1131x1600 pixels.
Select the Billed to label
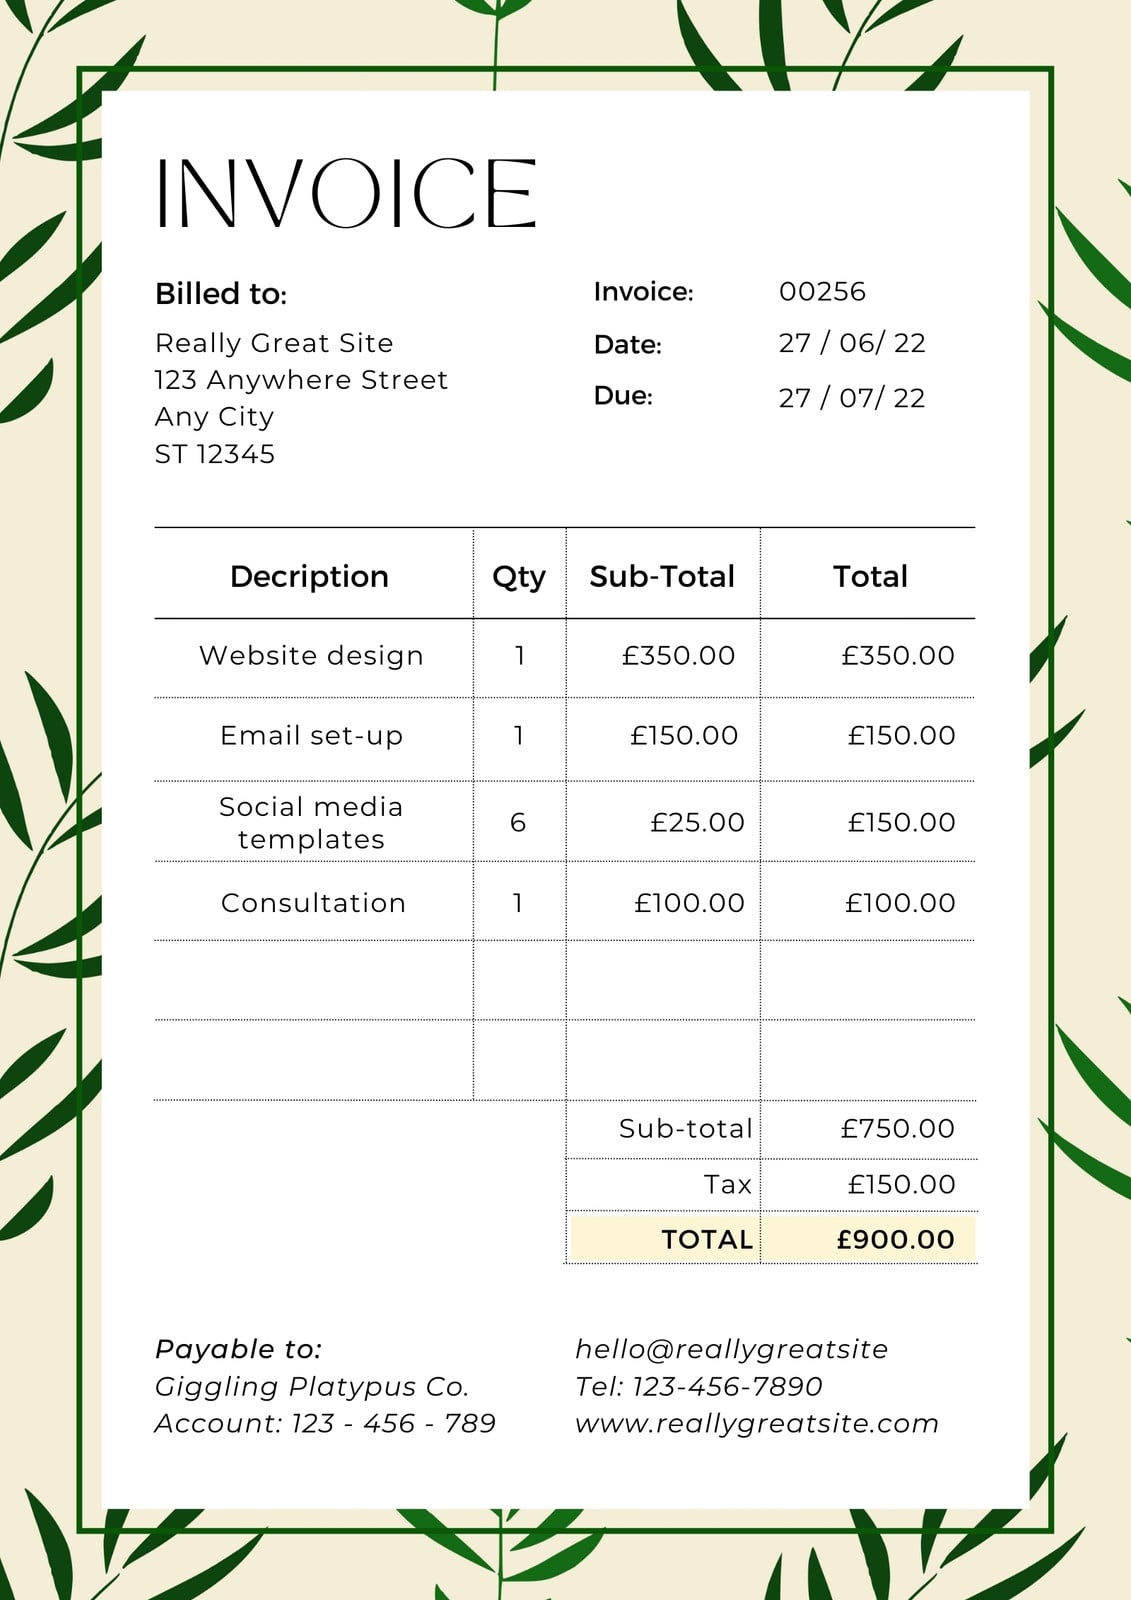(x=221, y=294)
